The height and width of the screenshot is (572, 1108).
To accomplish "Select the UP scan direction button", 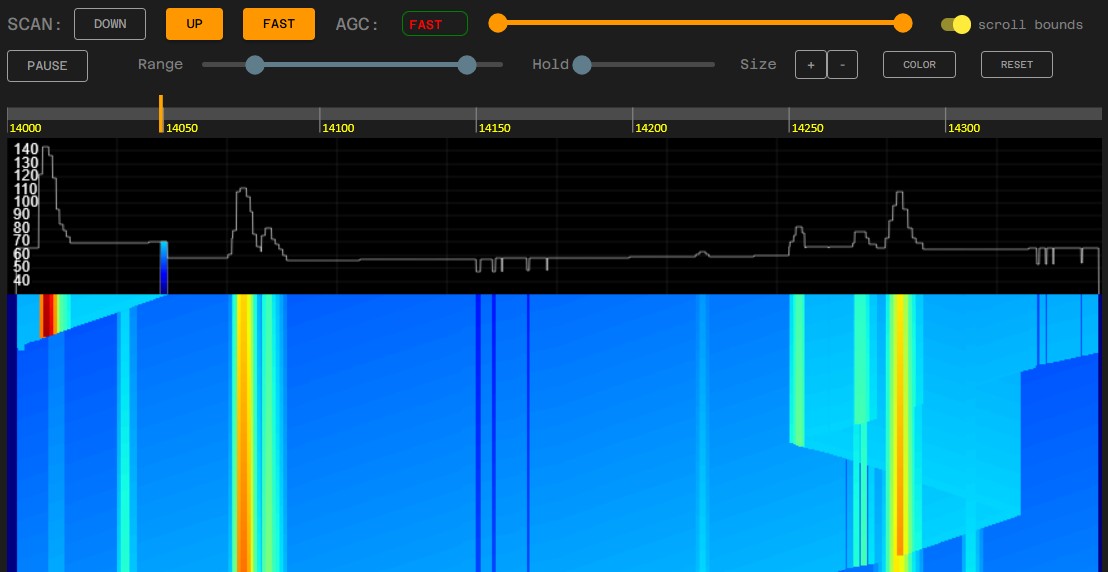I will [194, 24].
